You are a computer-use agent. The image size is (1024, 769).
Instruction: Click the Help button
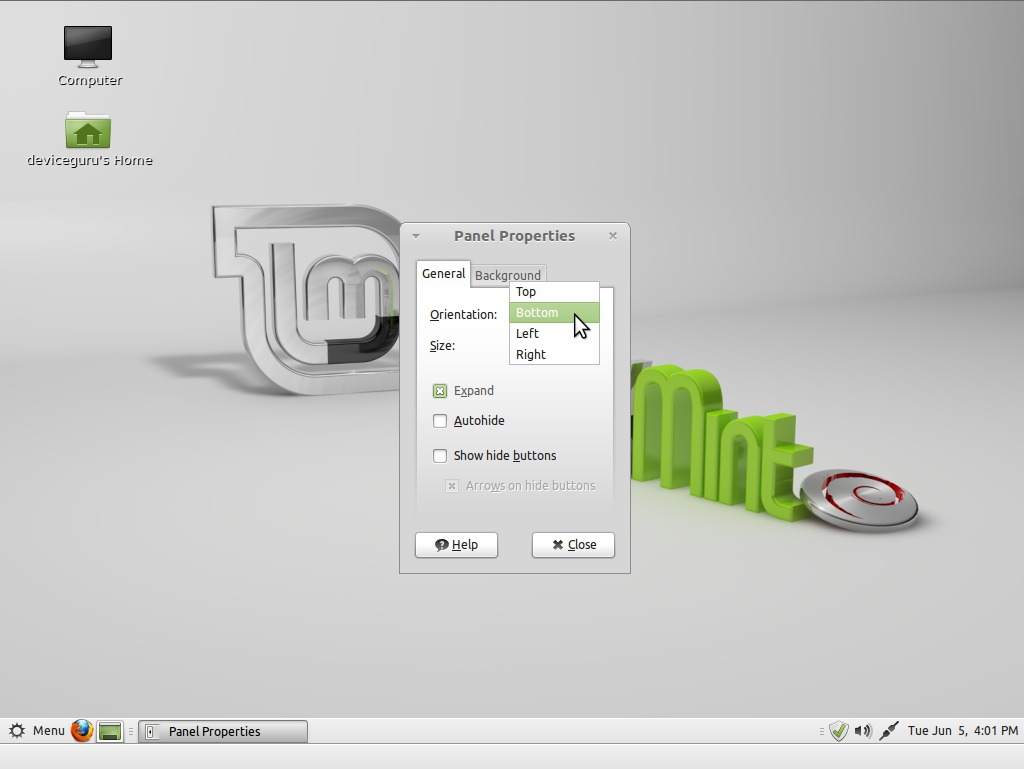pos(456,544)
